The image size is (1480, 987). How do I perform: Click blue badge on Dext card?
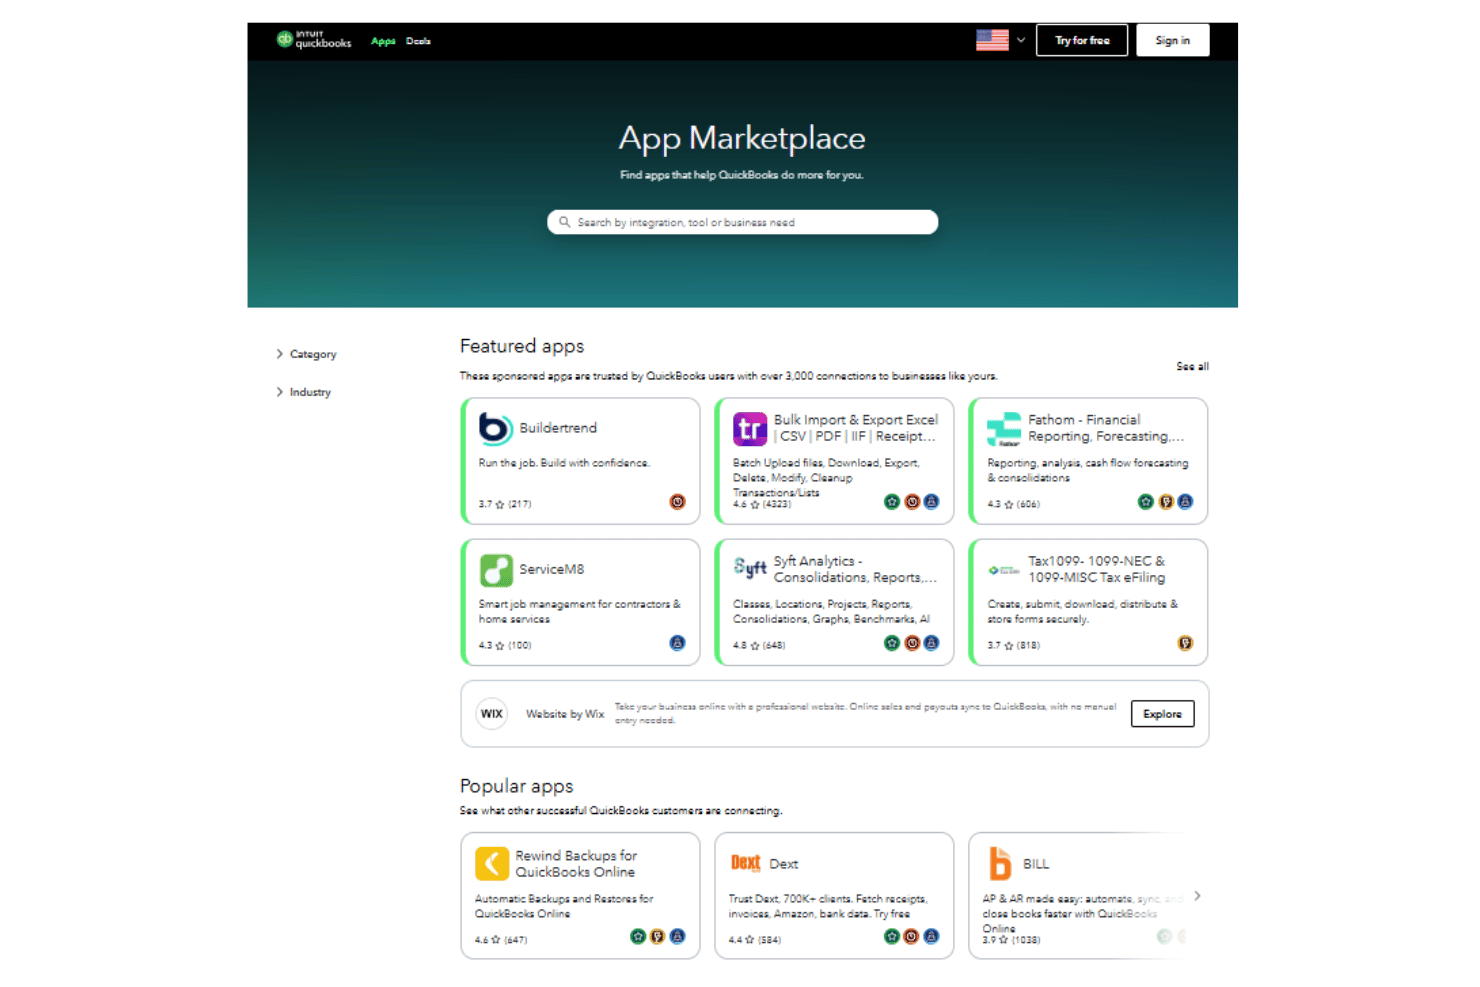[931, 937]
